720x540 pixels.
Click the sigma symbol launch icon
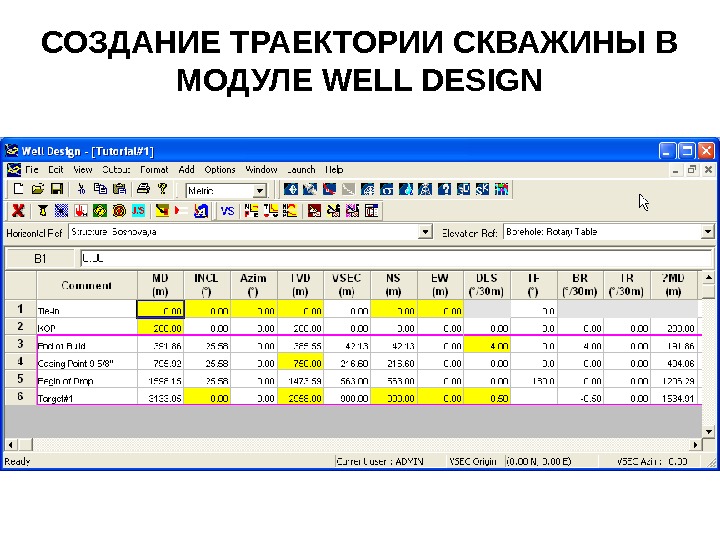387,189
